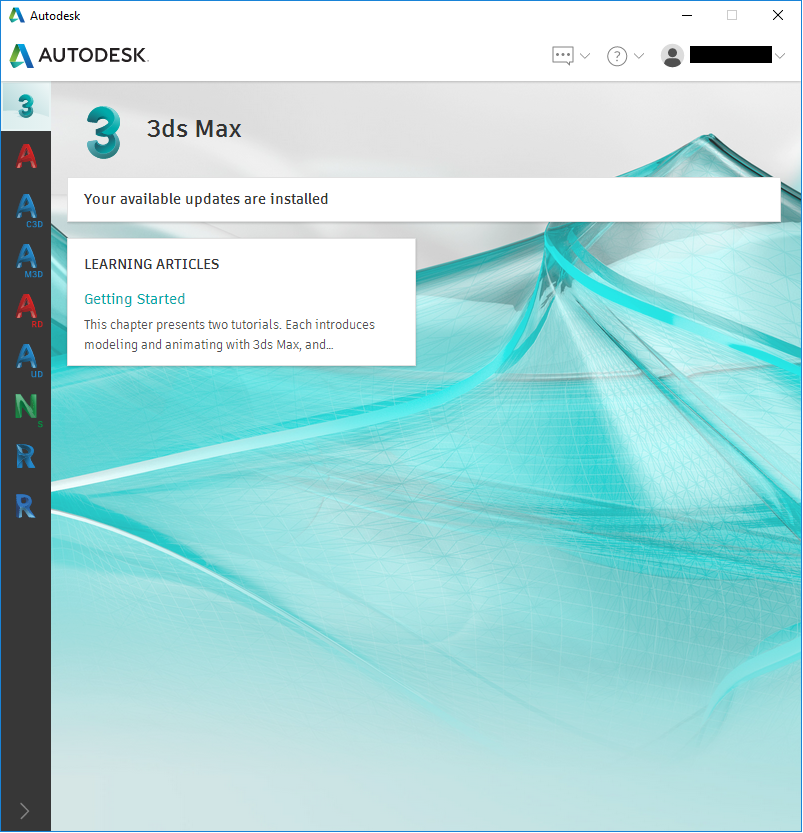Expand the sidebar using bottom chevron
This screenshot has height=833, width=803.
(25, 811)
